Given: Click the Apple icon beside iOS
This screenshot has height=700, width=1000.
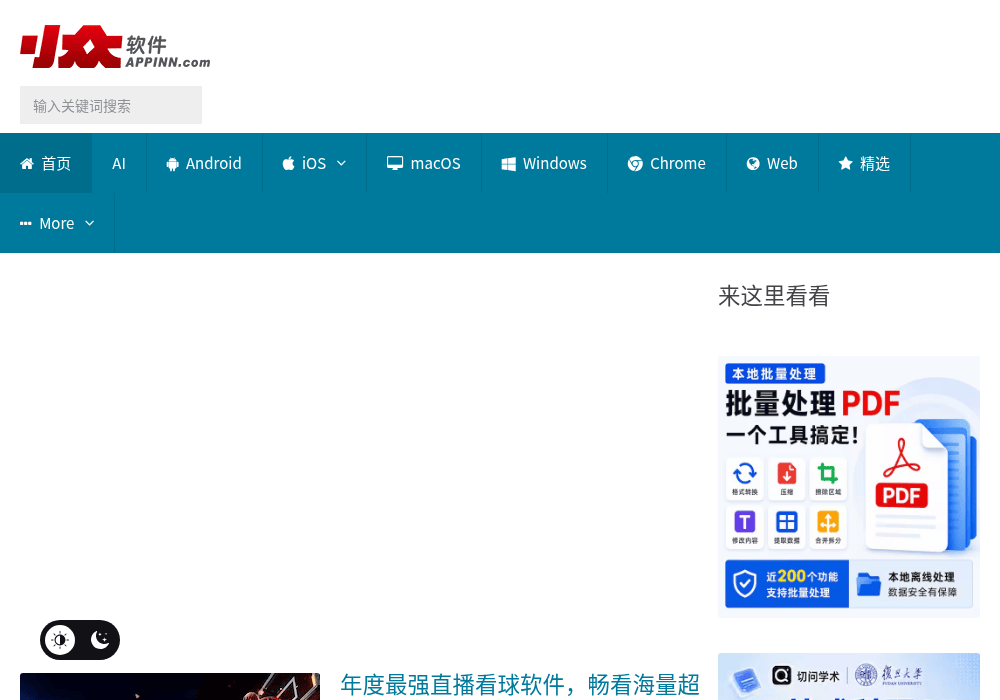Looking at the screenshot, I should click(288, 163).
